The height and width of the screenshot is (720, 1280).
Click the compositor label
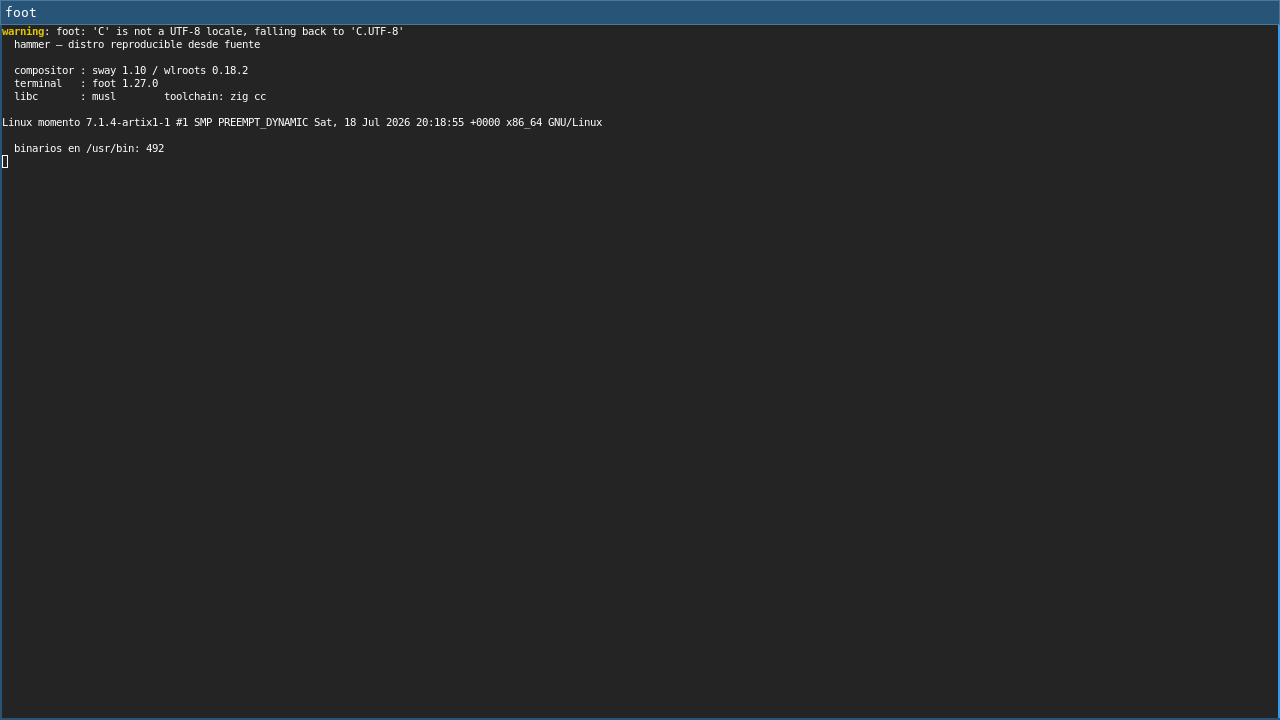44,71
